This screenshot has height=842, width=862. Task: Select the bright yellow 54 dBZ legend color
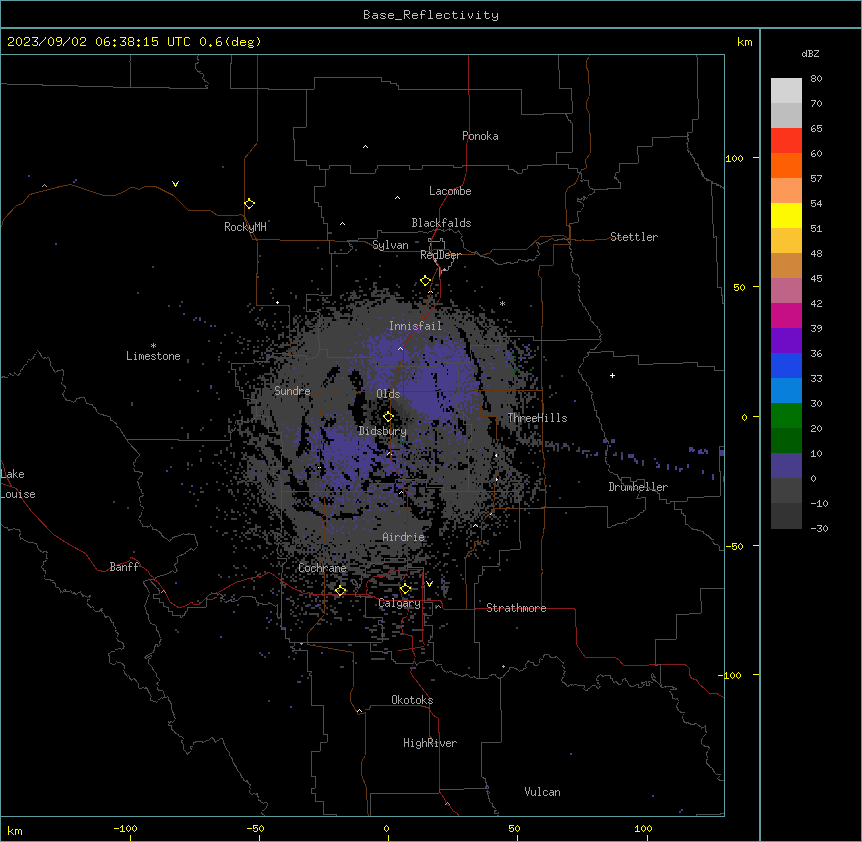pyautogui.click(x=786, y=215)
